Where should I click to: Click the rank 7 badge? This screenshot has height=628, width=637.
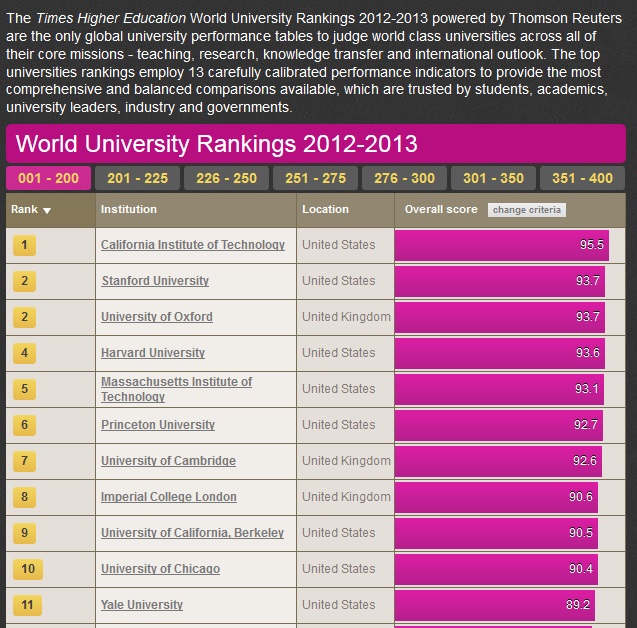click(24, 461)
